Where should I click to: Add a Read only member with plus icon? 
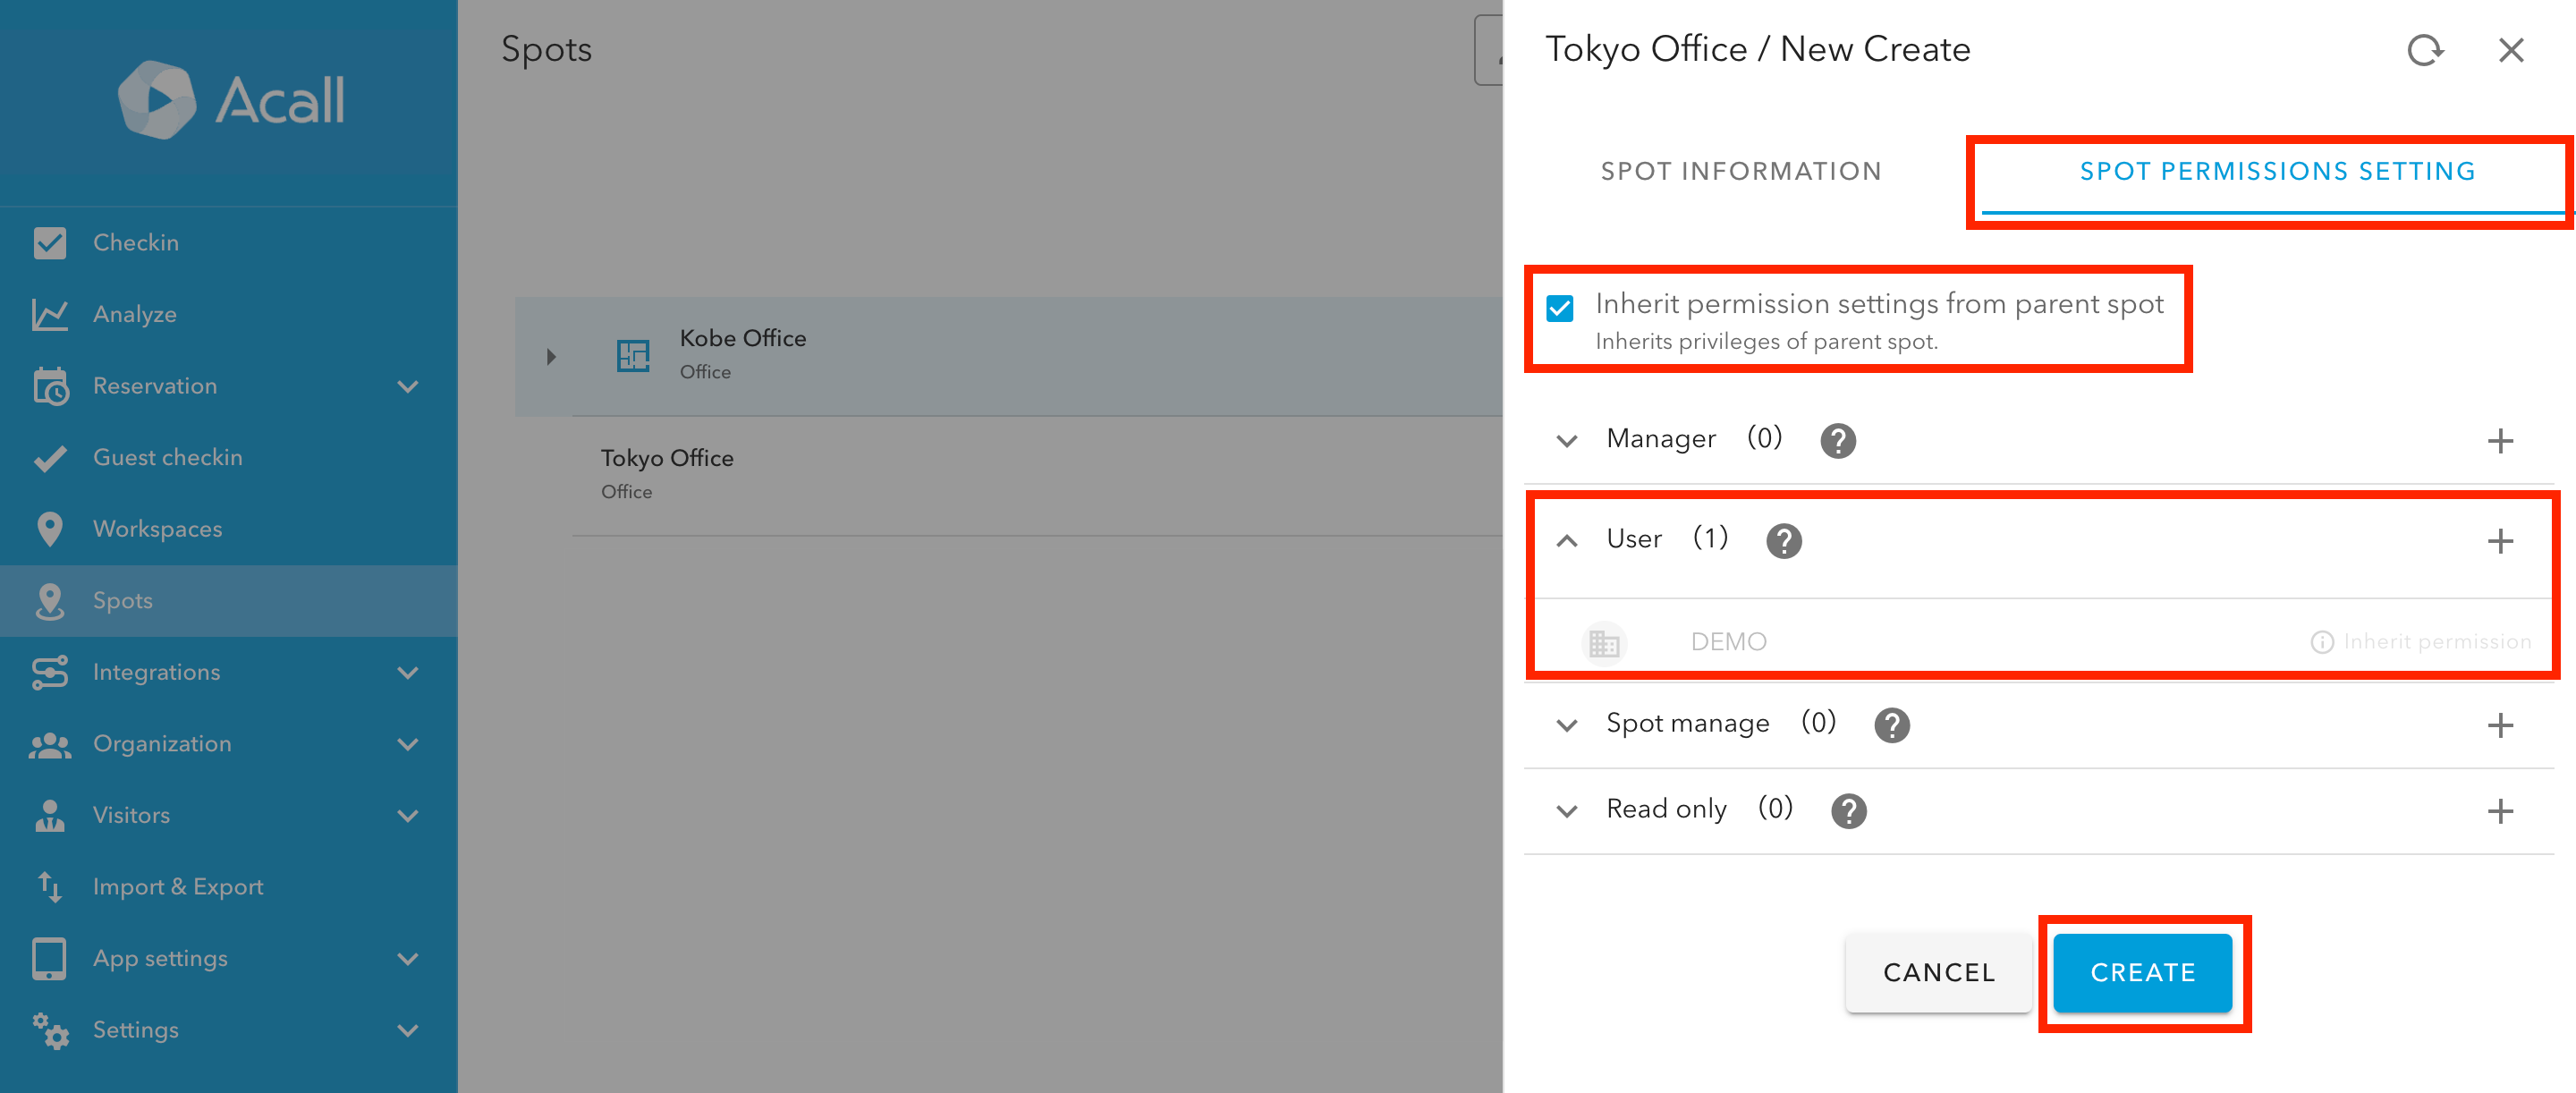pos(2499,811)
